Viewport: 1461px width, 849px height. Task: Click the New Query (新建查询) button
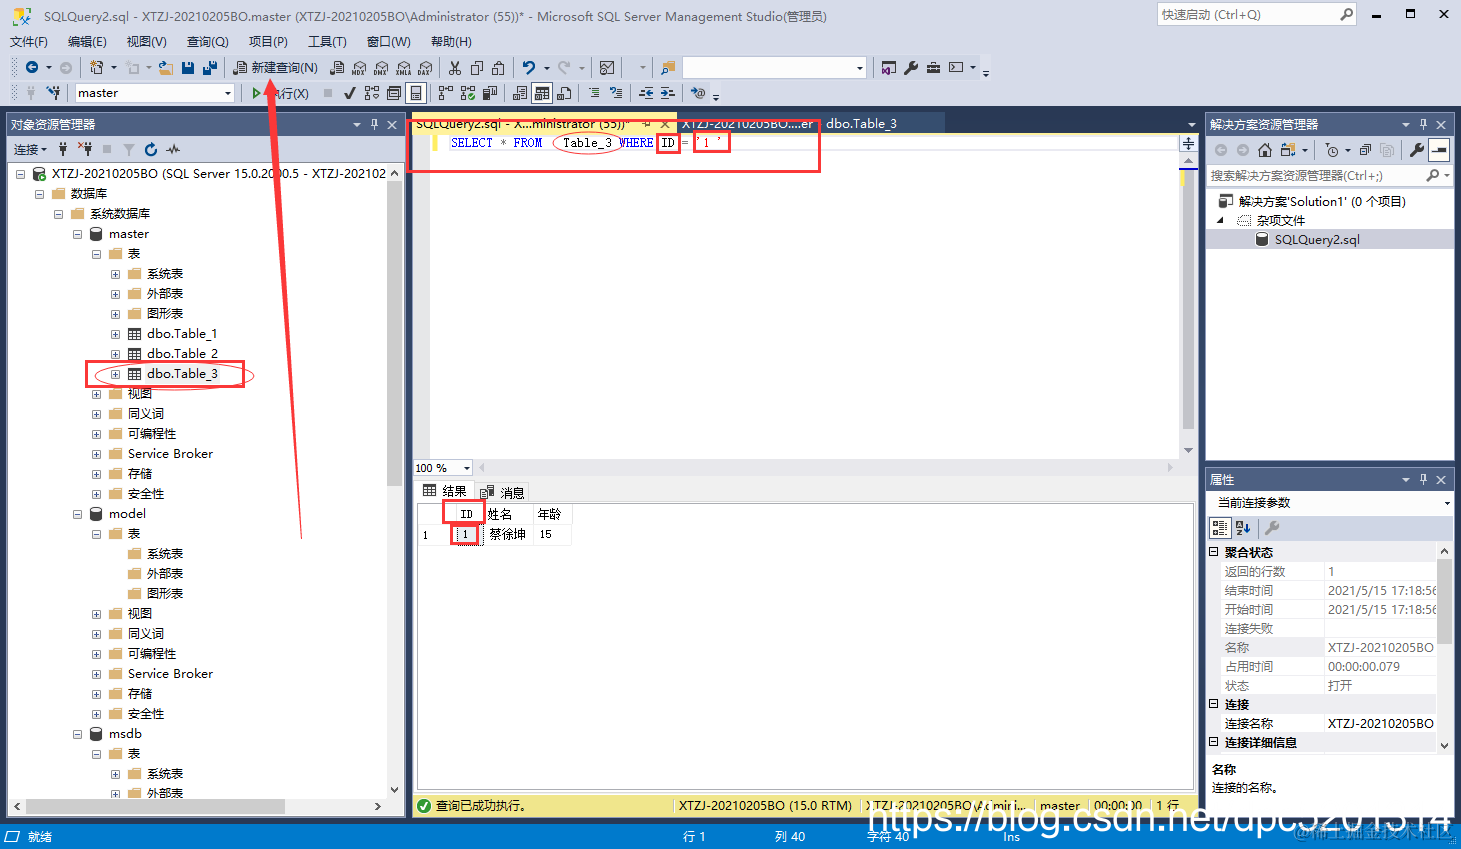276,68
